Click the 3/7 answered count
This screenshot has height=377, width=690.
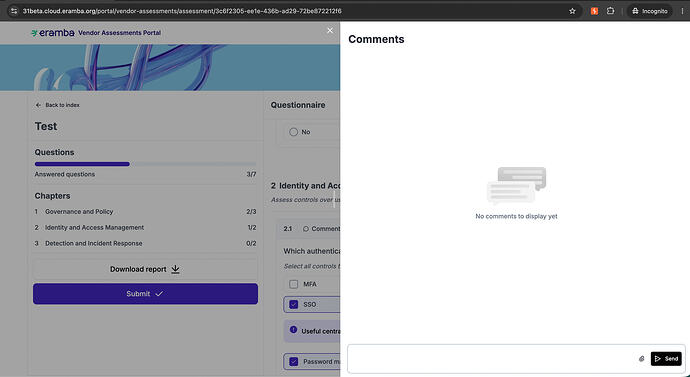pyautogui.click(x=251, y=174)
